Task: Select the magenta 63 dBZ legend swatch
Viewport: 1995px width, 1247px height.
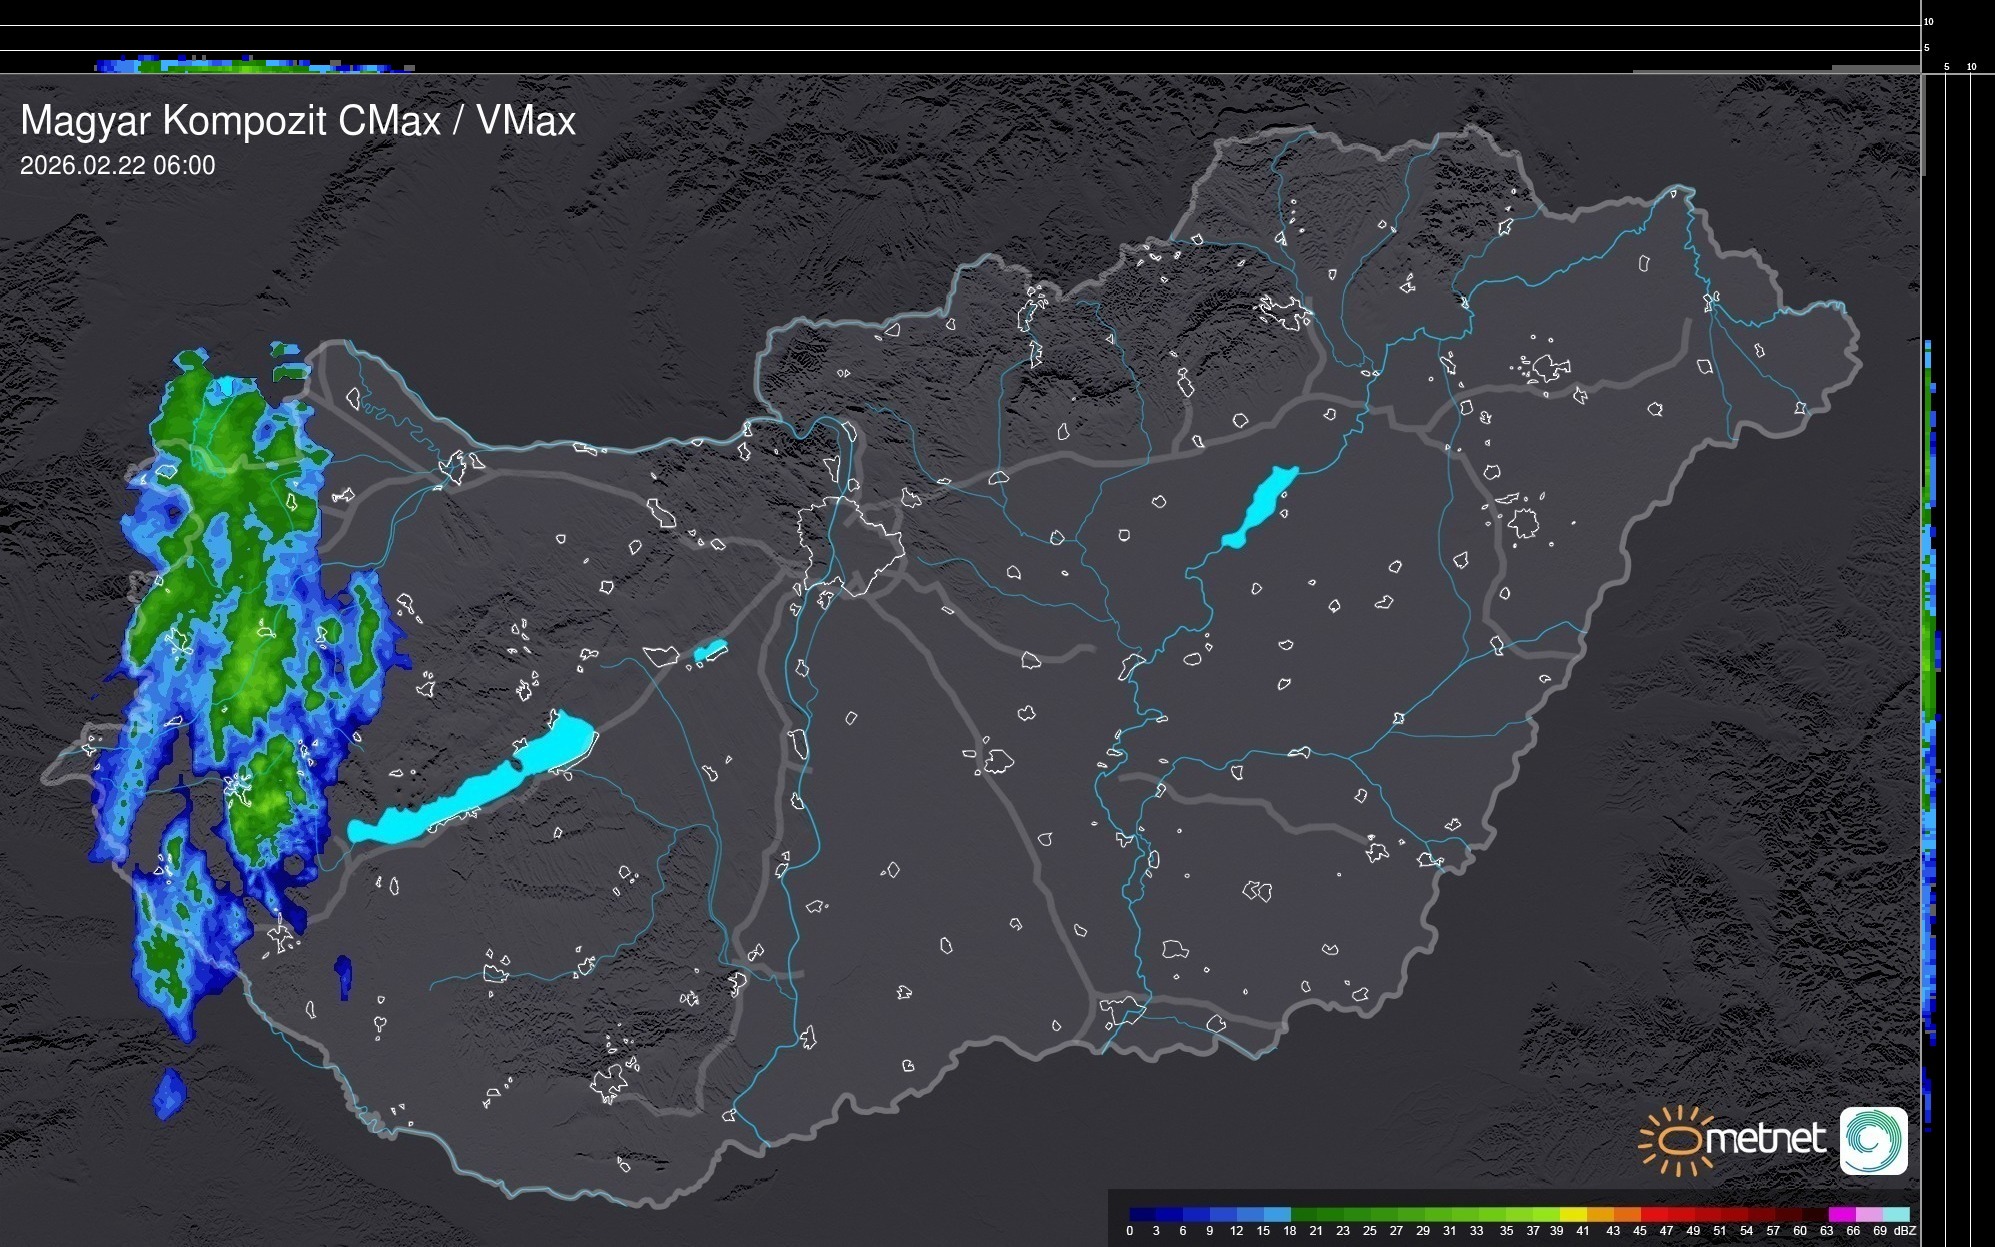Action: 1841,1215
